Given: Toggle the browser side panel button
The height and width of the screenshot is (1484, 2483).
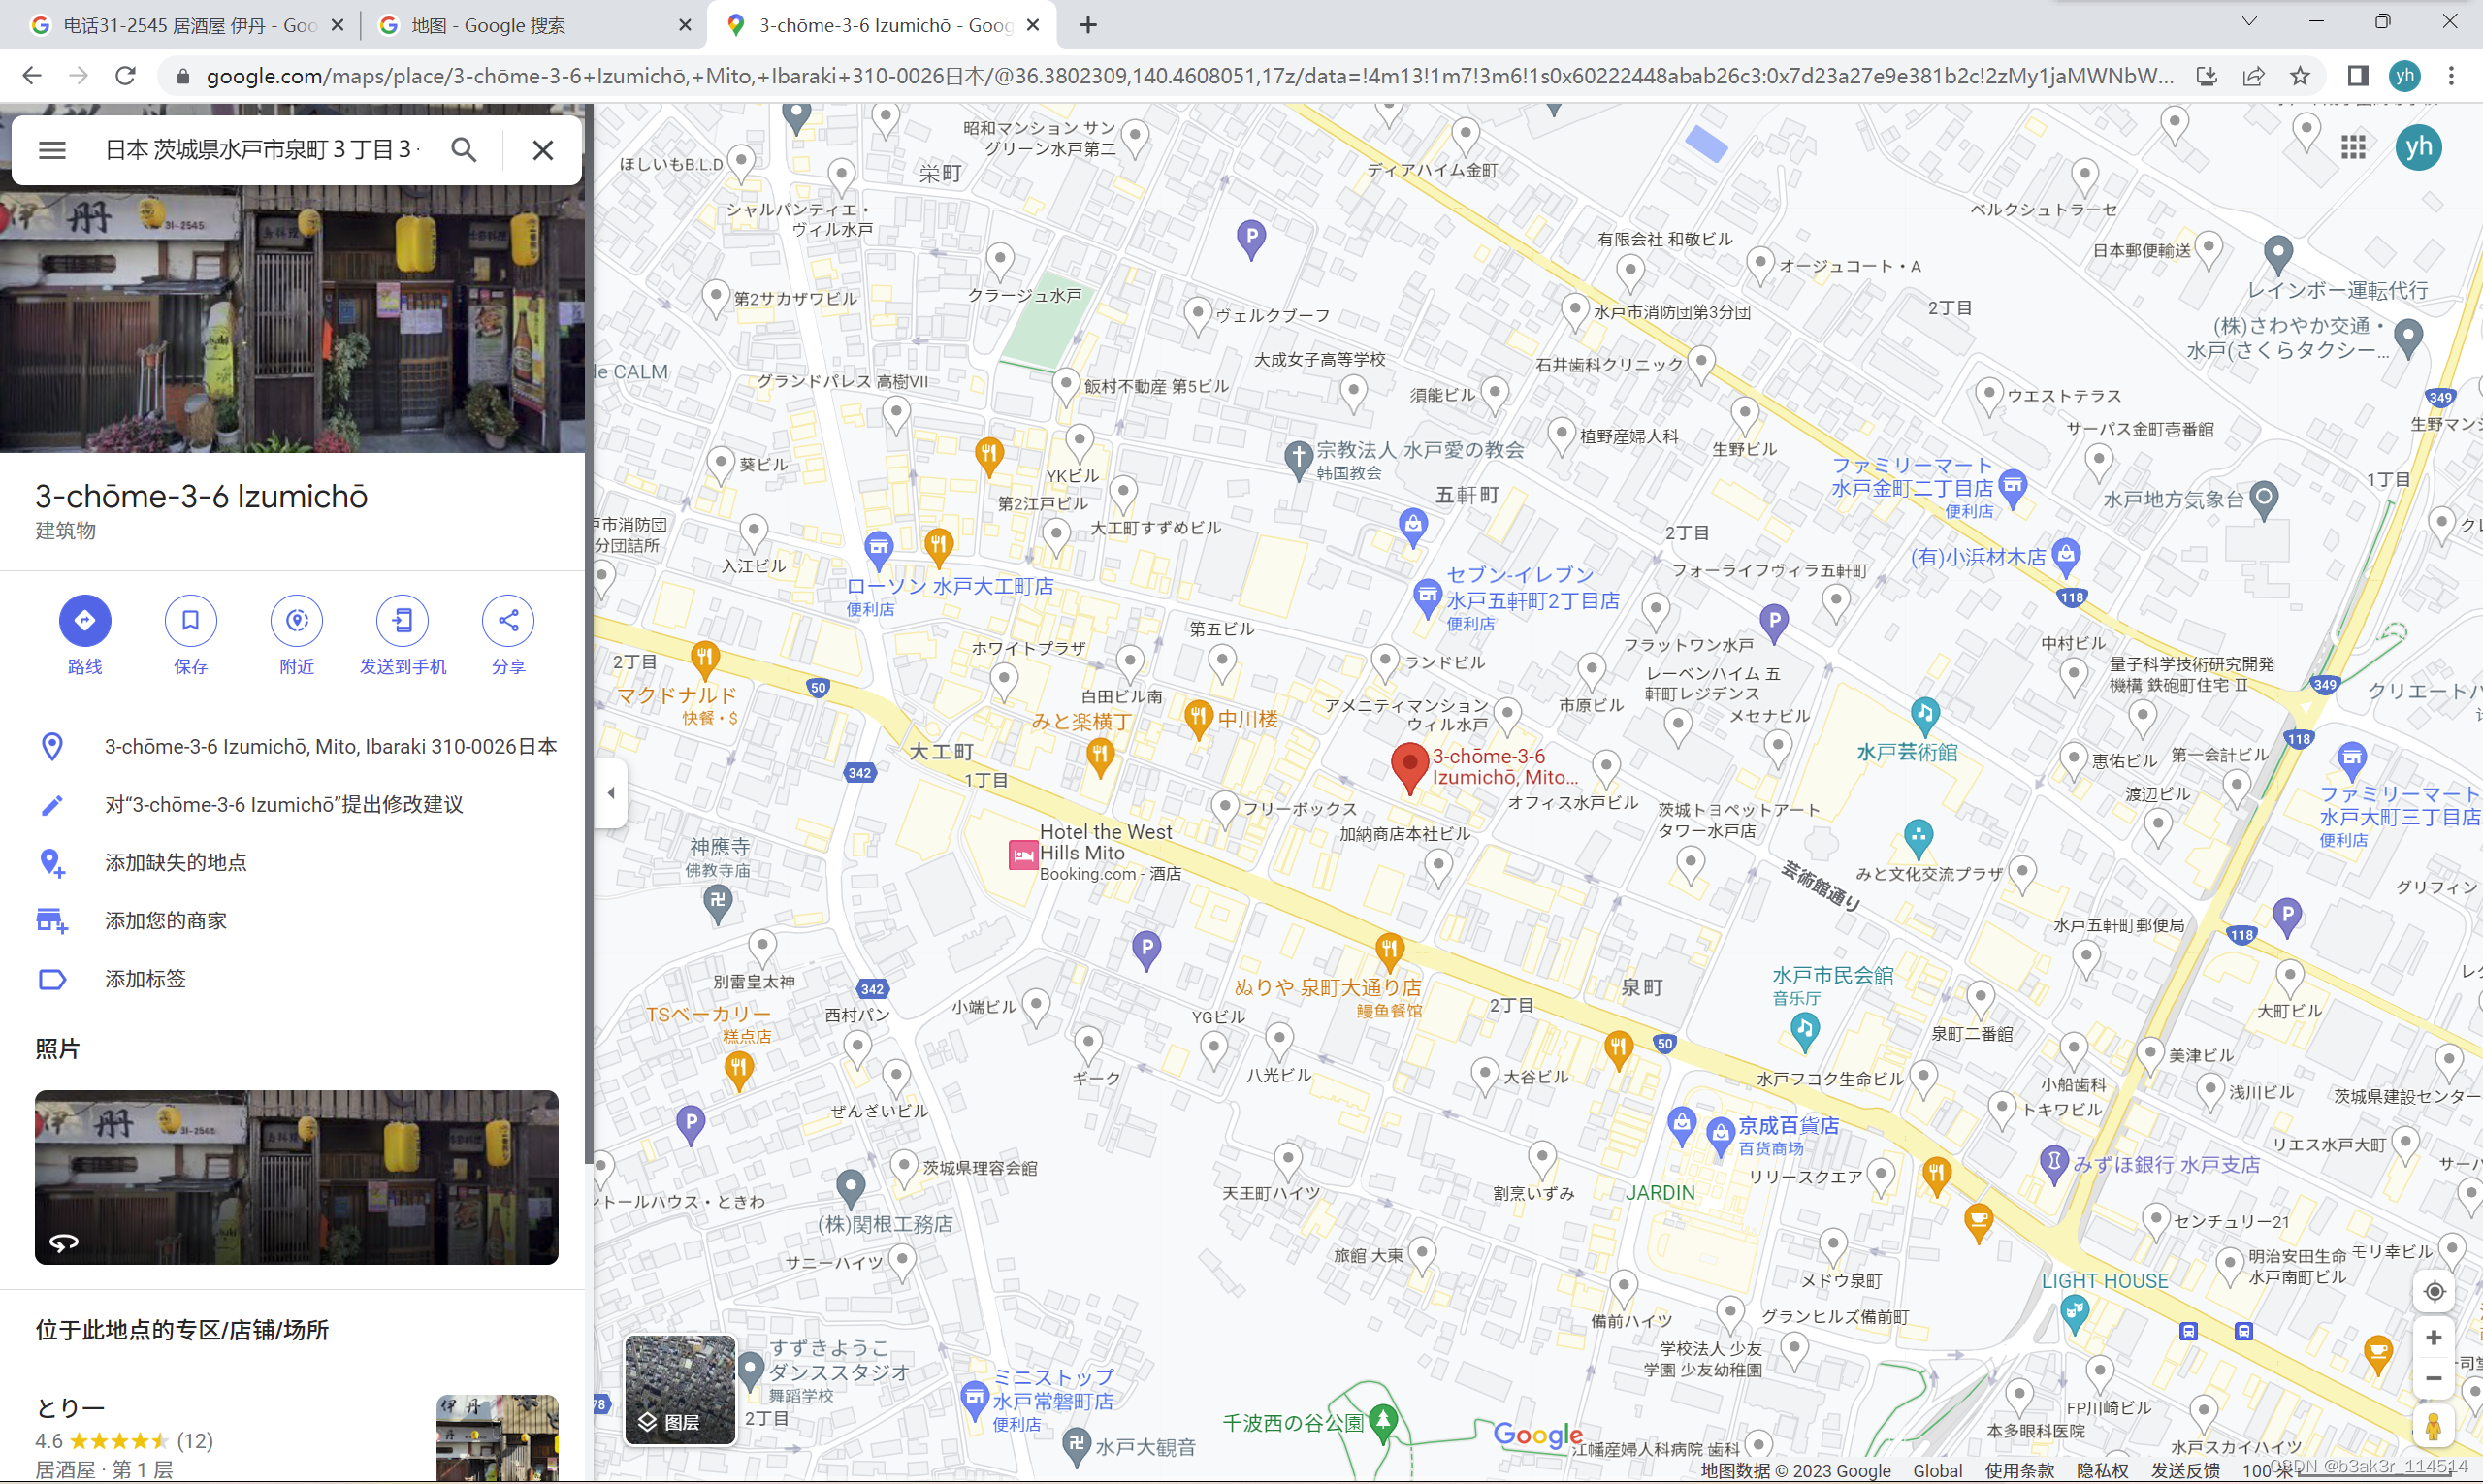Looking at the screenshot, I should point(2357,76).
